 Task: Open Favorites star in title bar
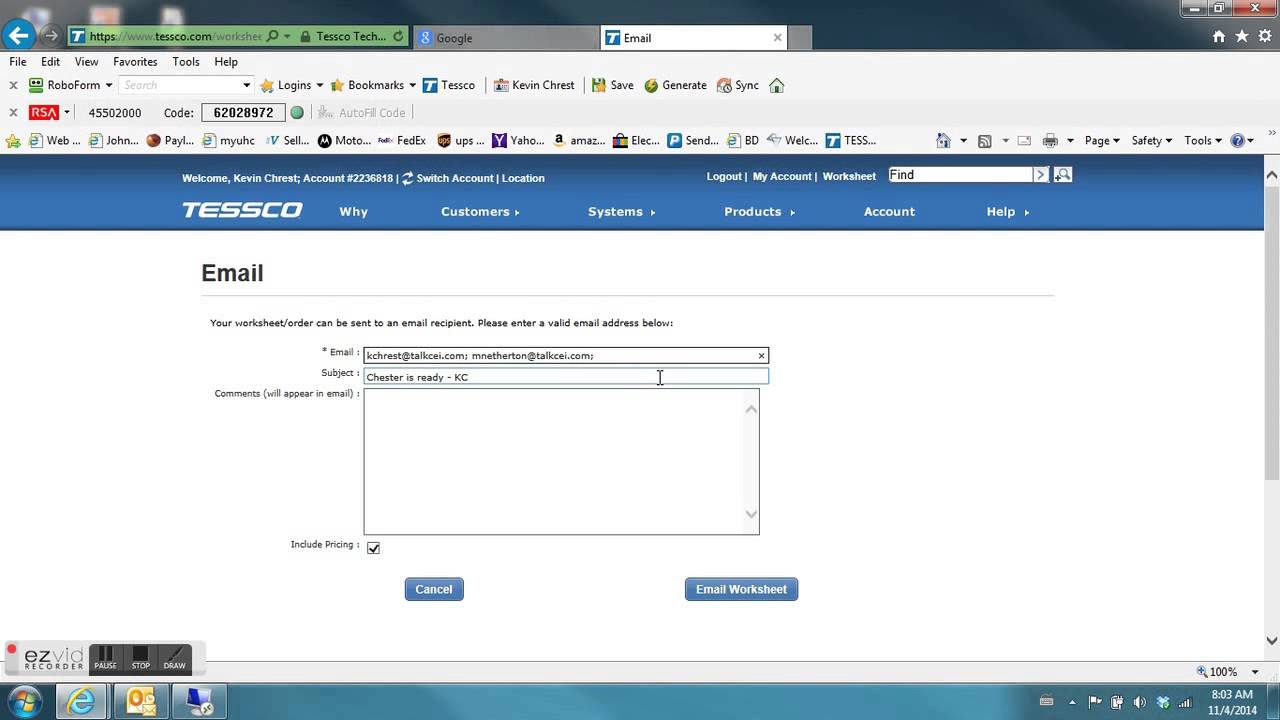1242,36
